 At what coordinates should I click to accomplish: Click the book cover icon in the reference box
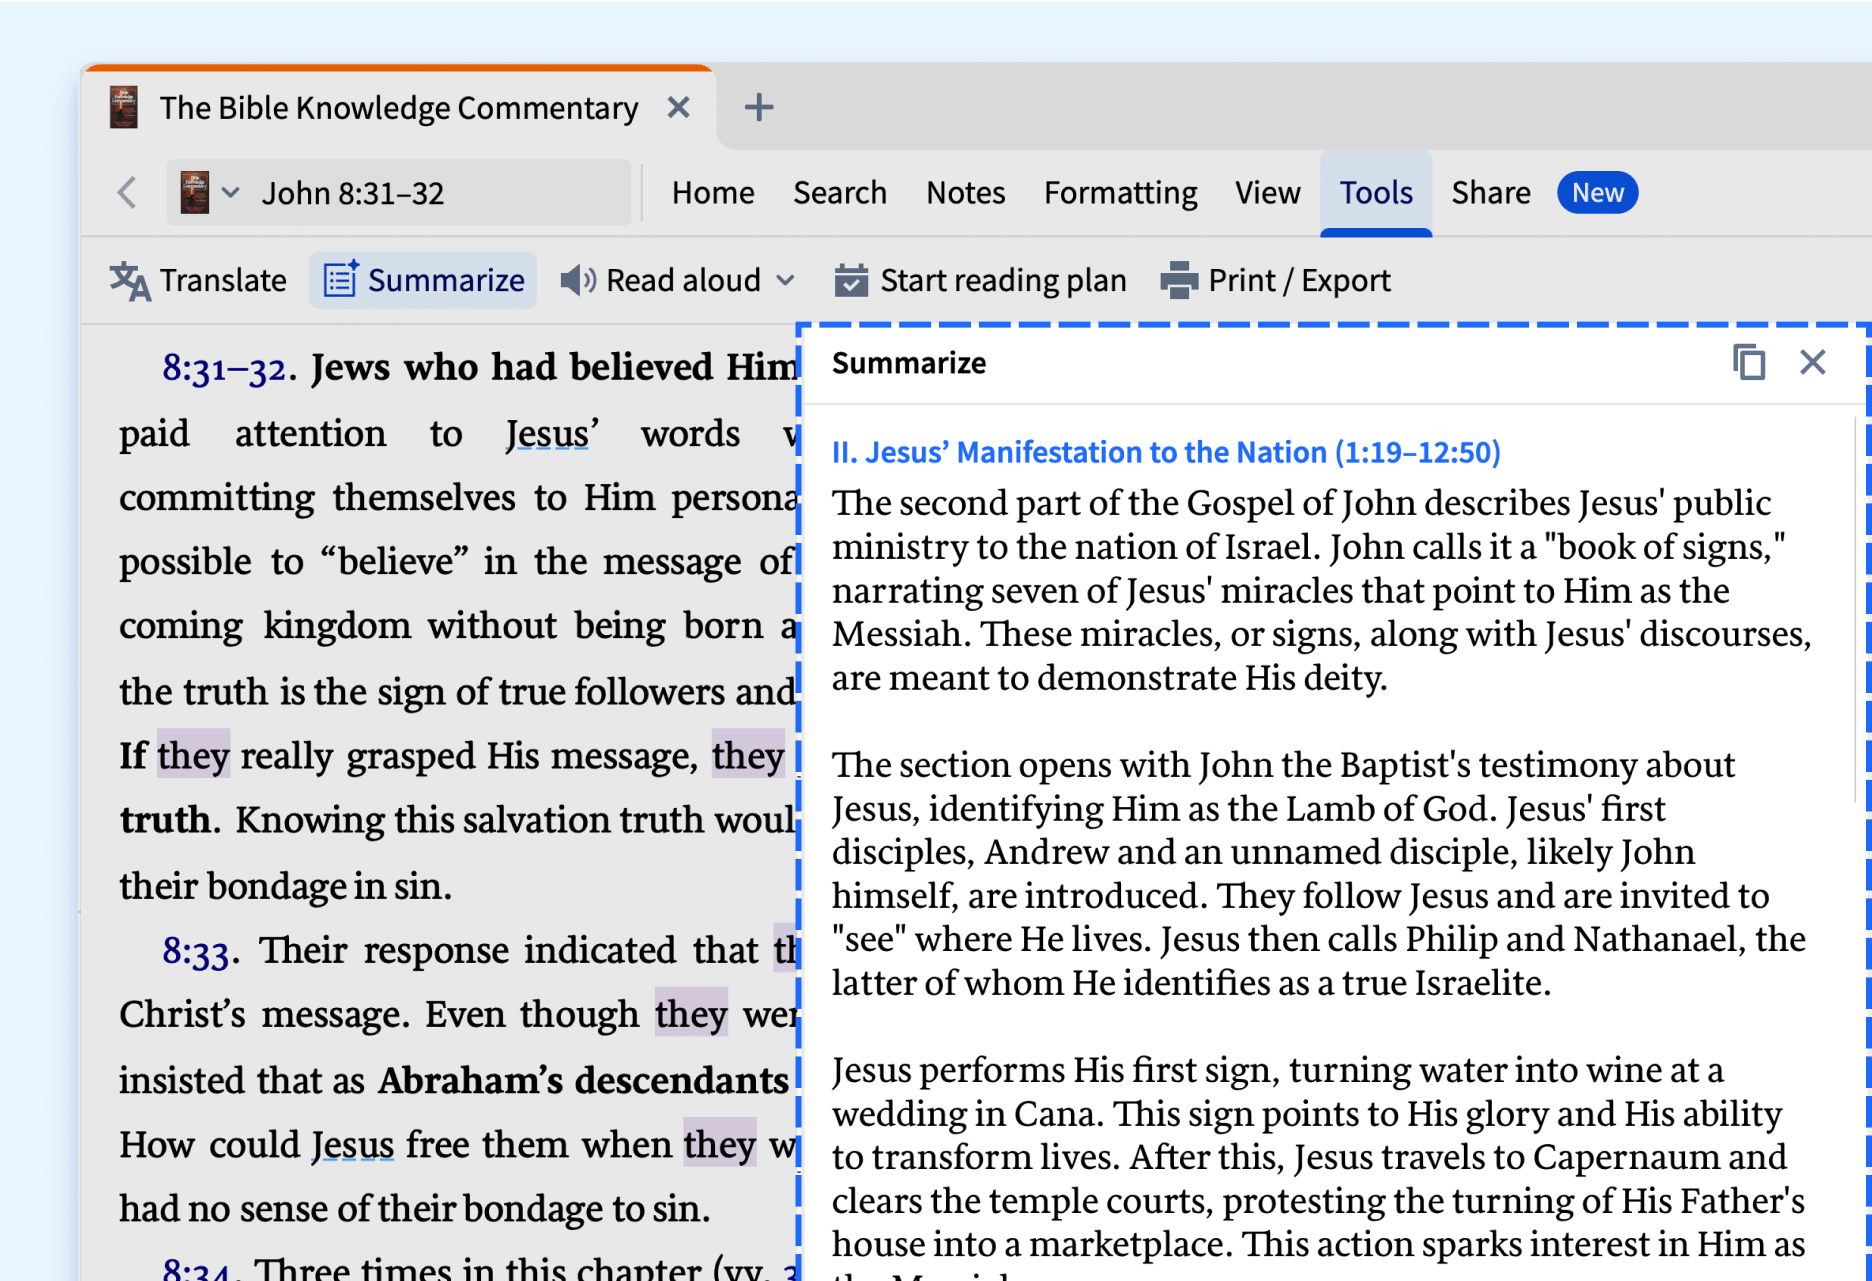(x=195, y=192)
